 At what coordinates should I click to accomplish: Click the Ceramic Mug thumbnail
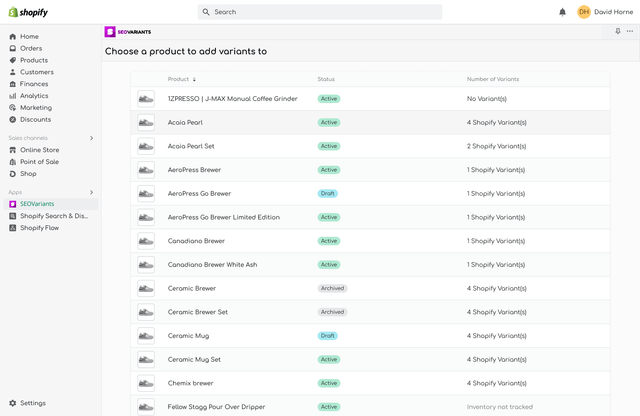[146, 336]
